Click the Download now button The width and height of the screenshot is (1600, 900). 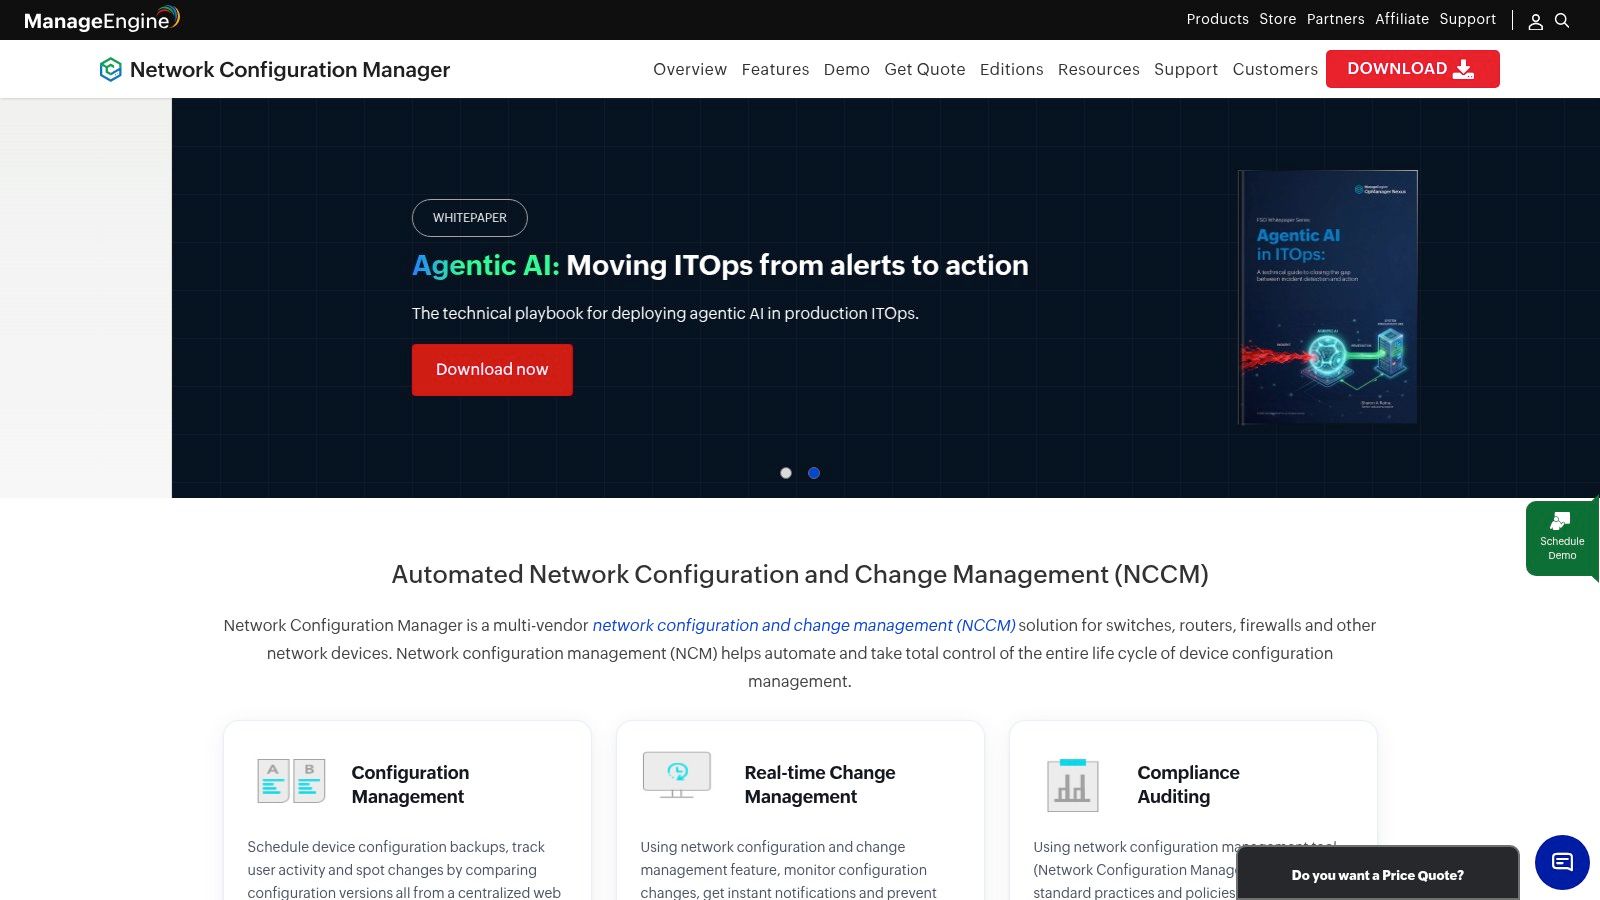[x=492, y=370]
